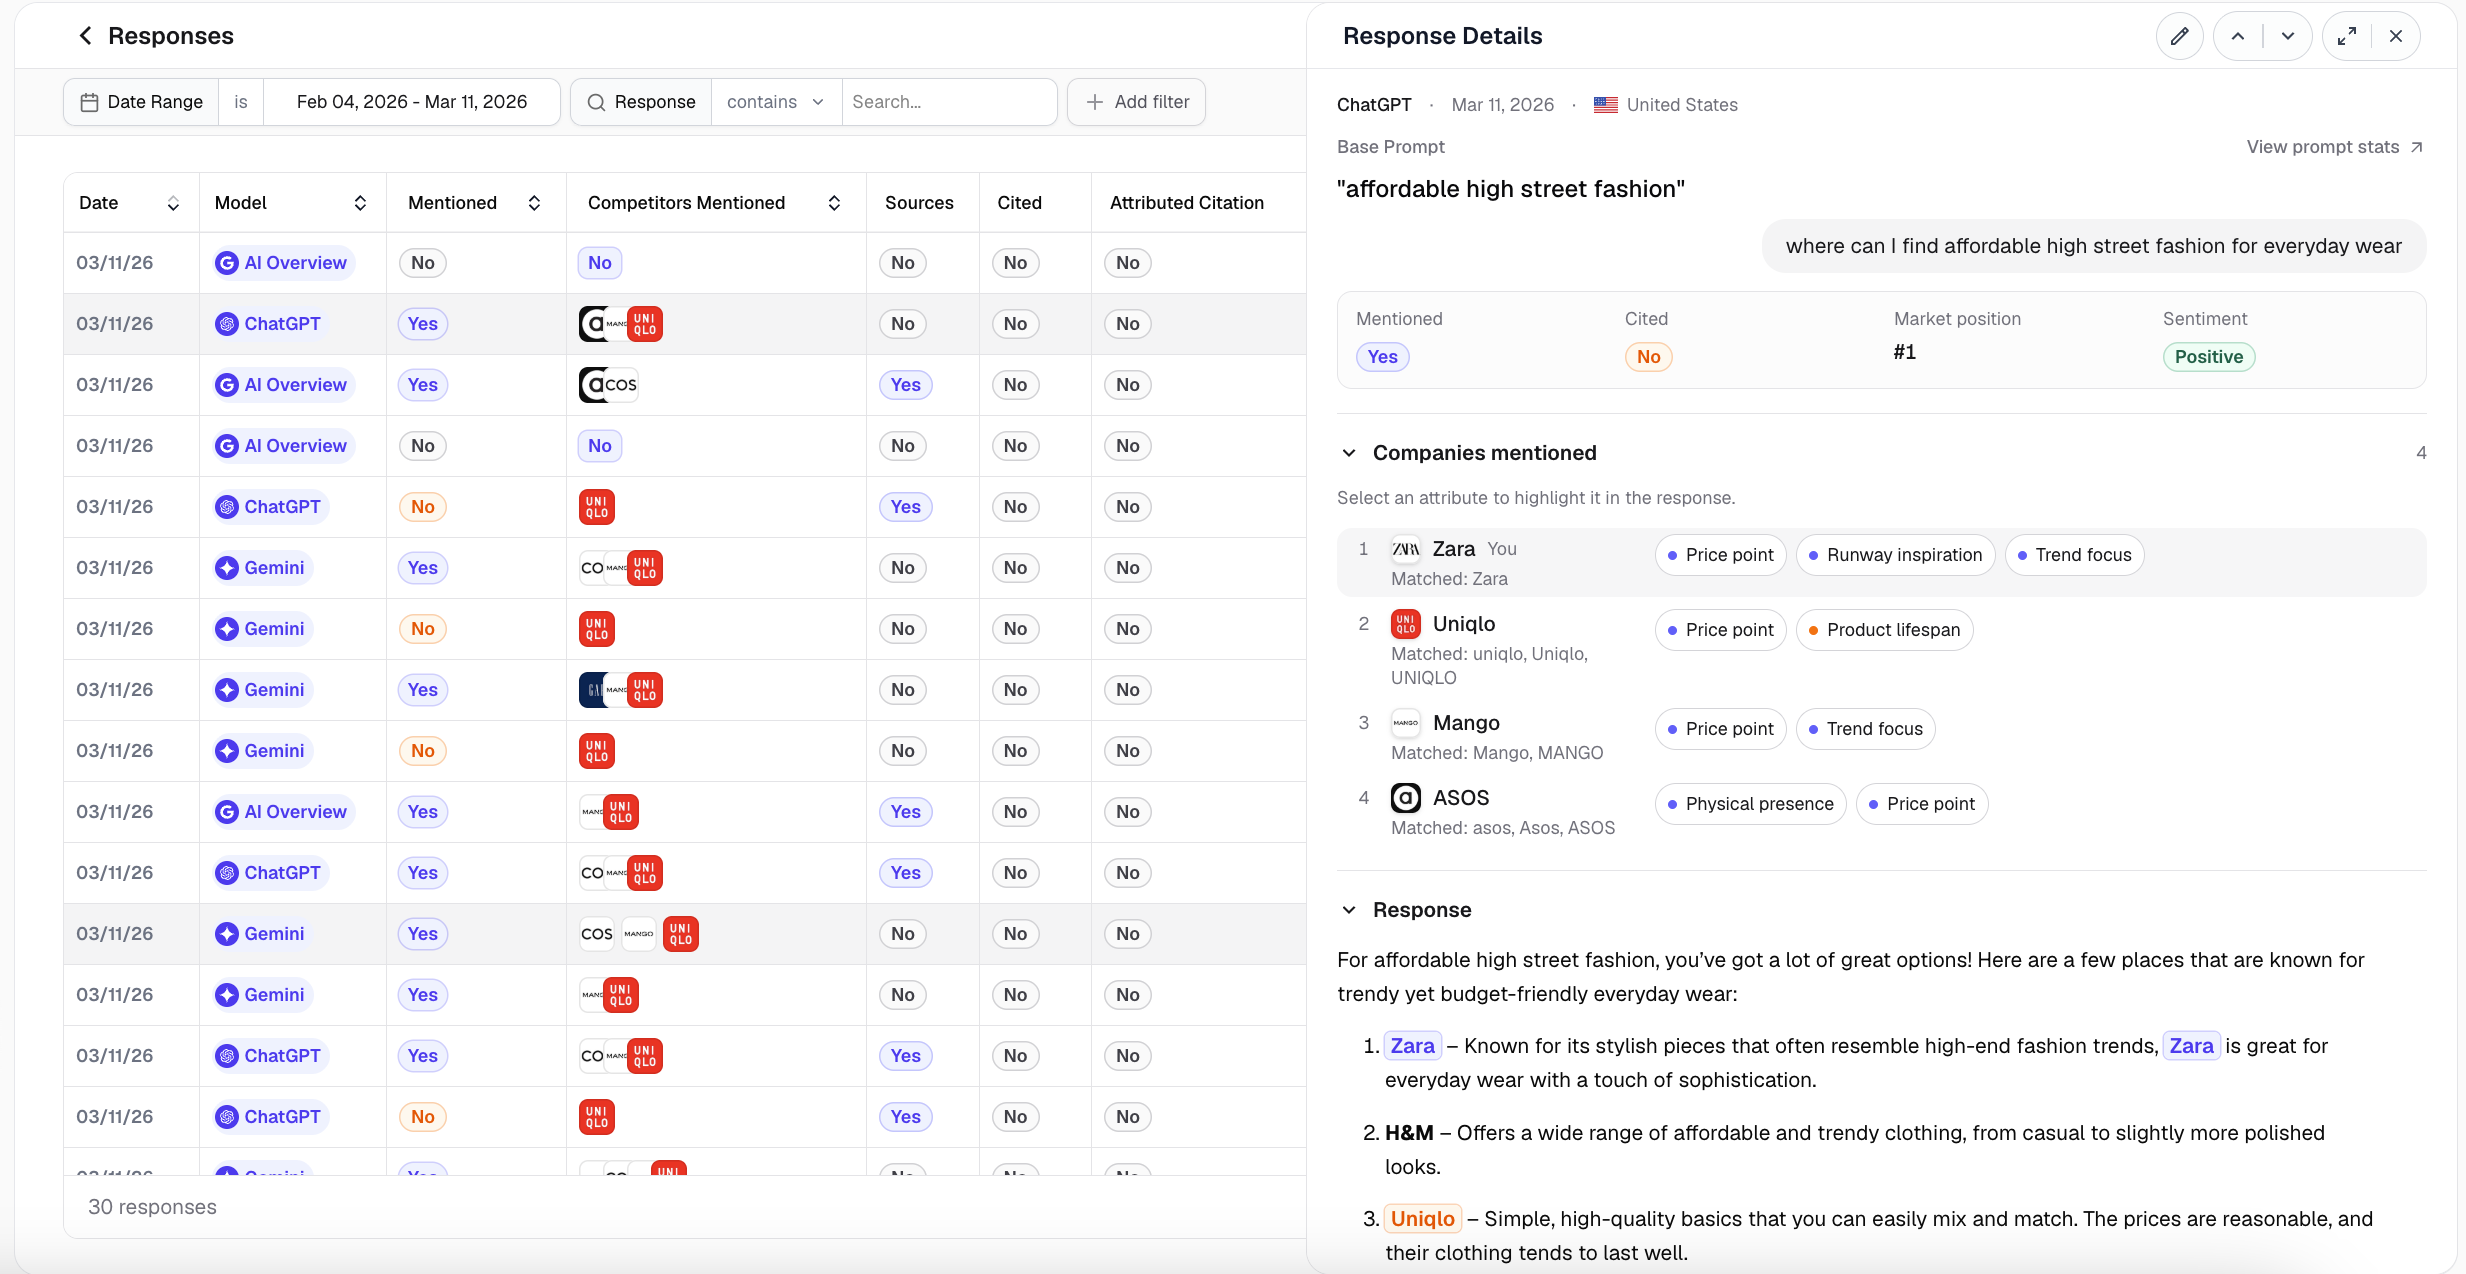
Task: Click the Sources column header
Action: point(919,203)
